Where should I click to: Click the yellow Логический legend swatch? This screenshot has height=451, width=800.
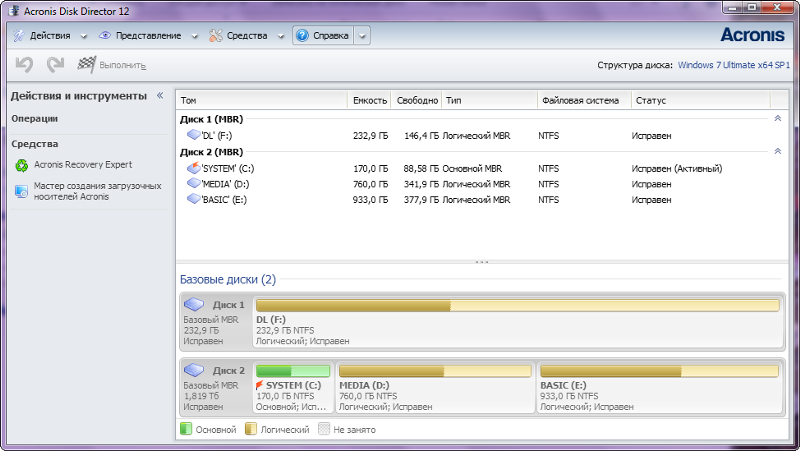(x=251, y=429)
